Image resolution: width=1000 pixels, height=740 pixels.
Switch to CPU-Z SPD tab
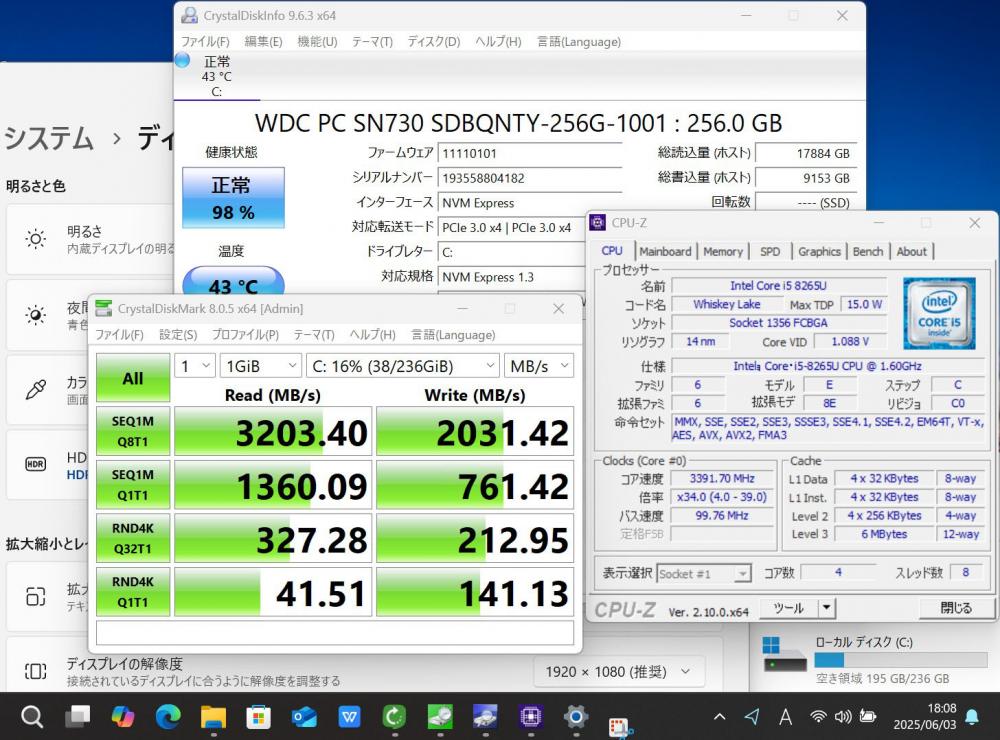tap(770, 251)
